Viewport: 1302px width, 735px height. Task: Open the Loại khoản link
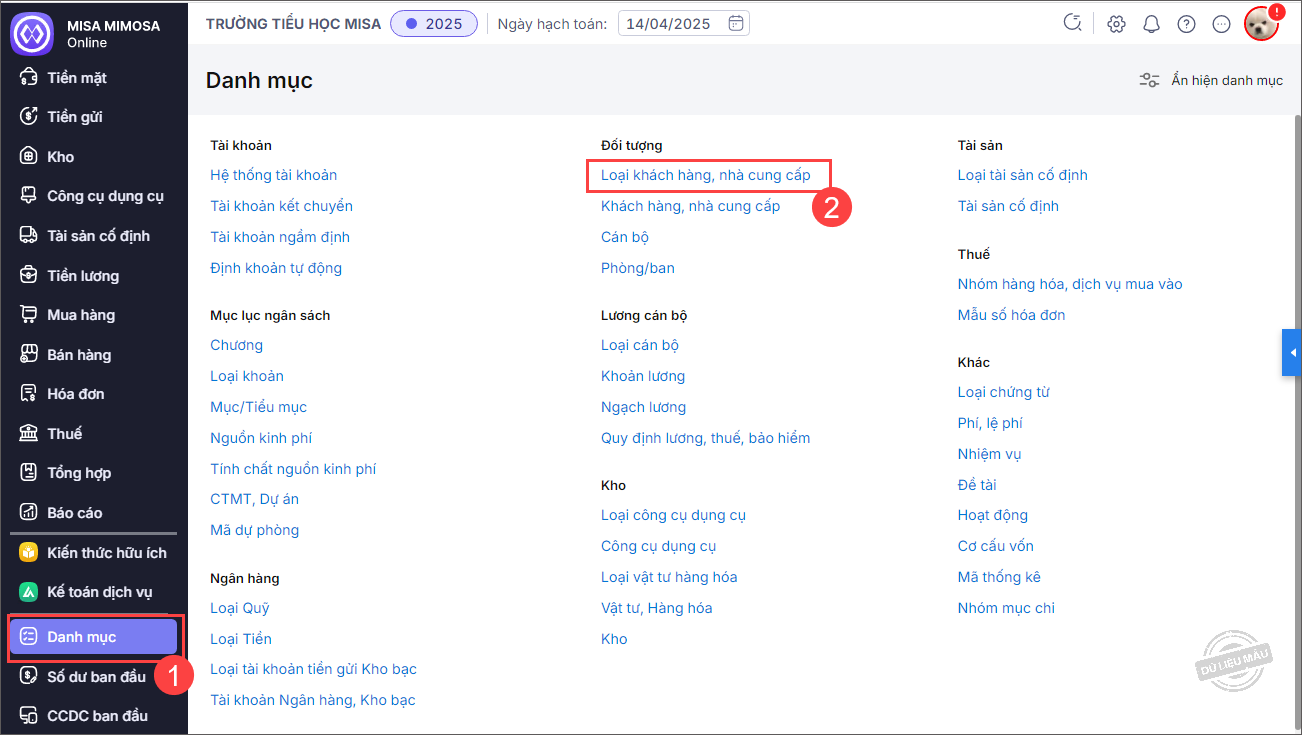click(247, 376)
